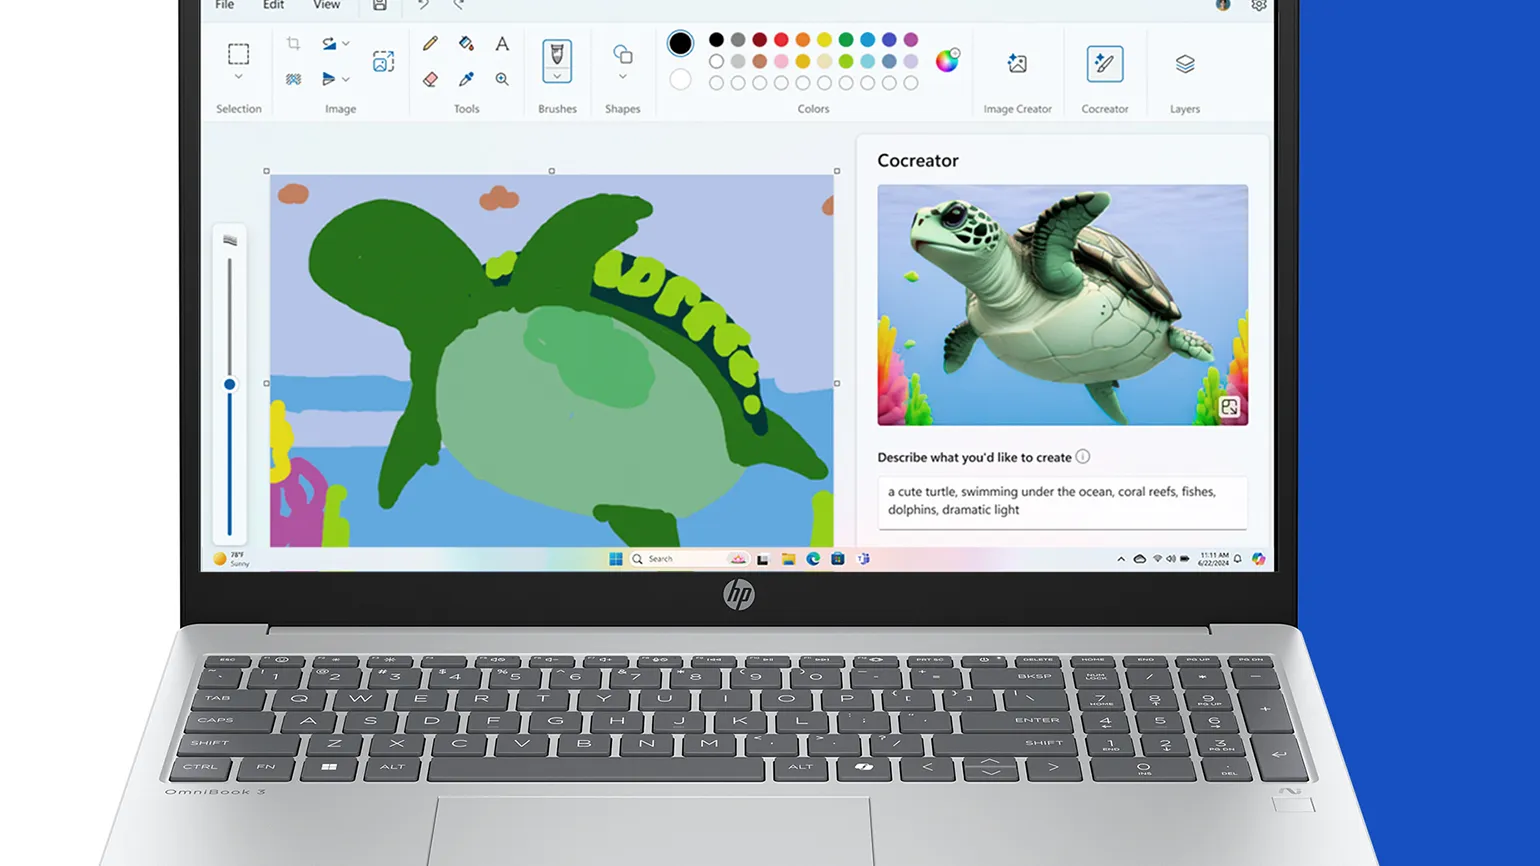Open the taskbar clock and date
Image resolution: width=1540 pixels, height=866 pixels.
point(1214,559)
